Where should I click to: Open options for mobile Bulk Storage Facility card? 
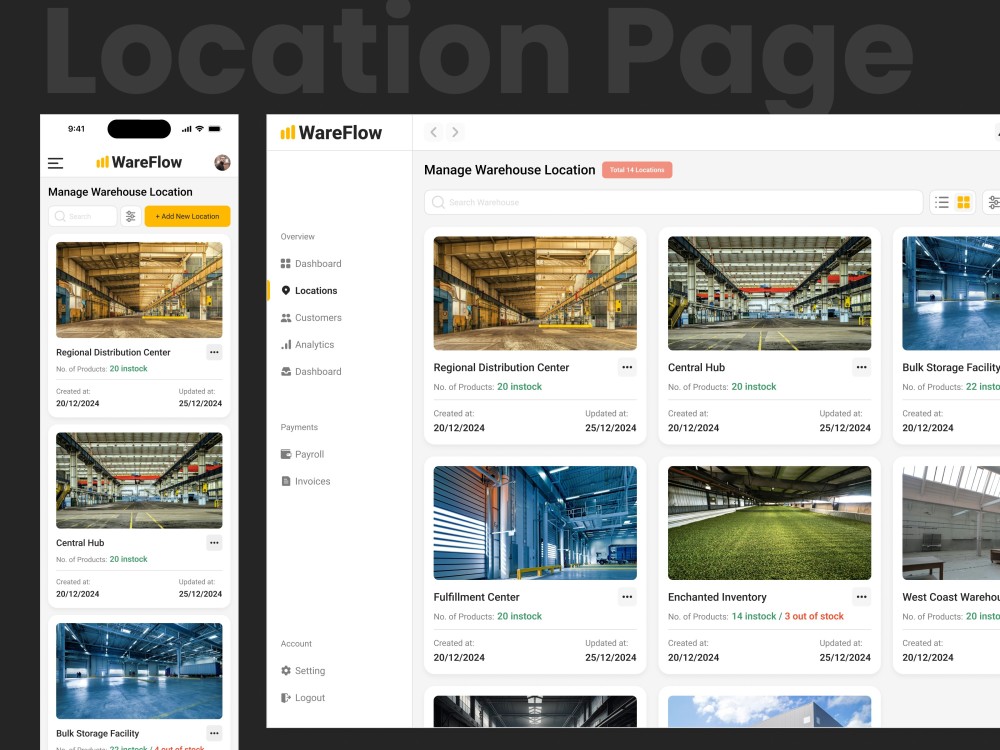point(214,733)
